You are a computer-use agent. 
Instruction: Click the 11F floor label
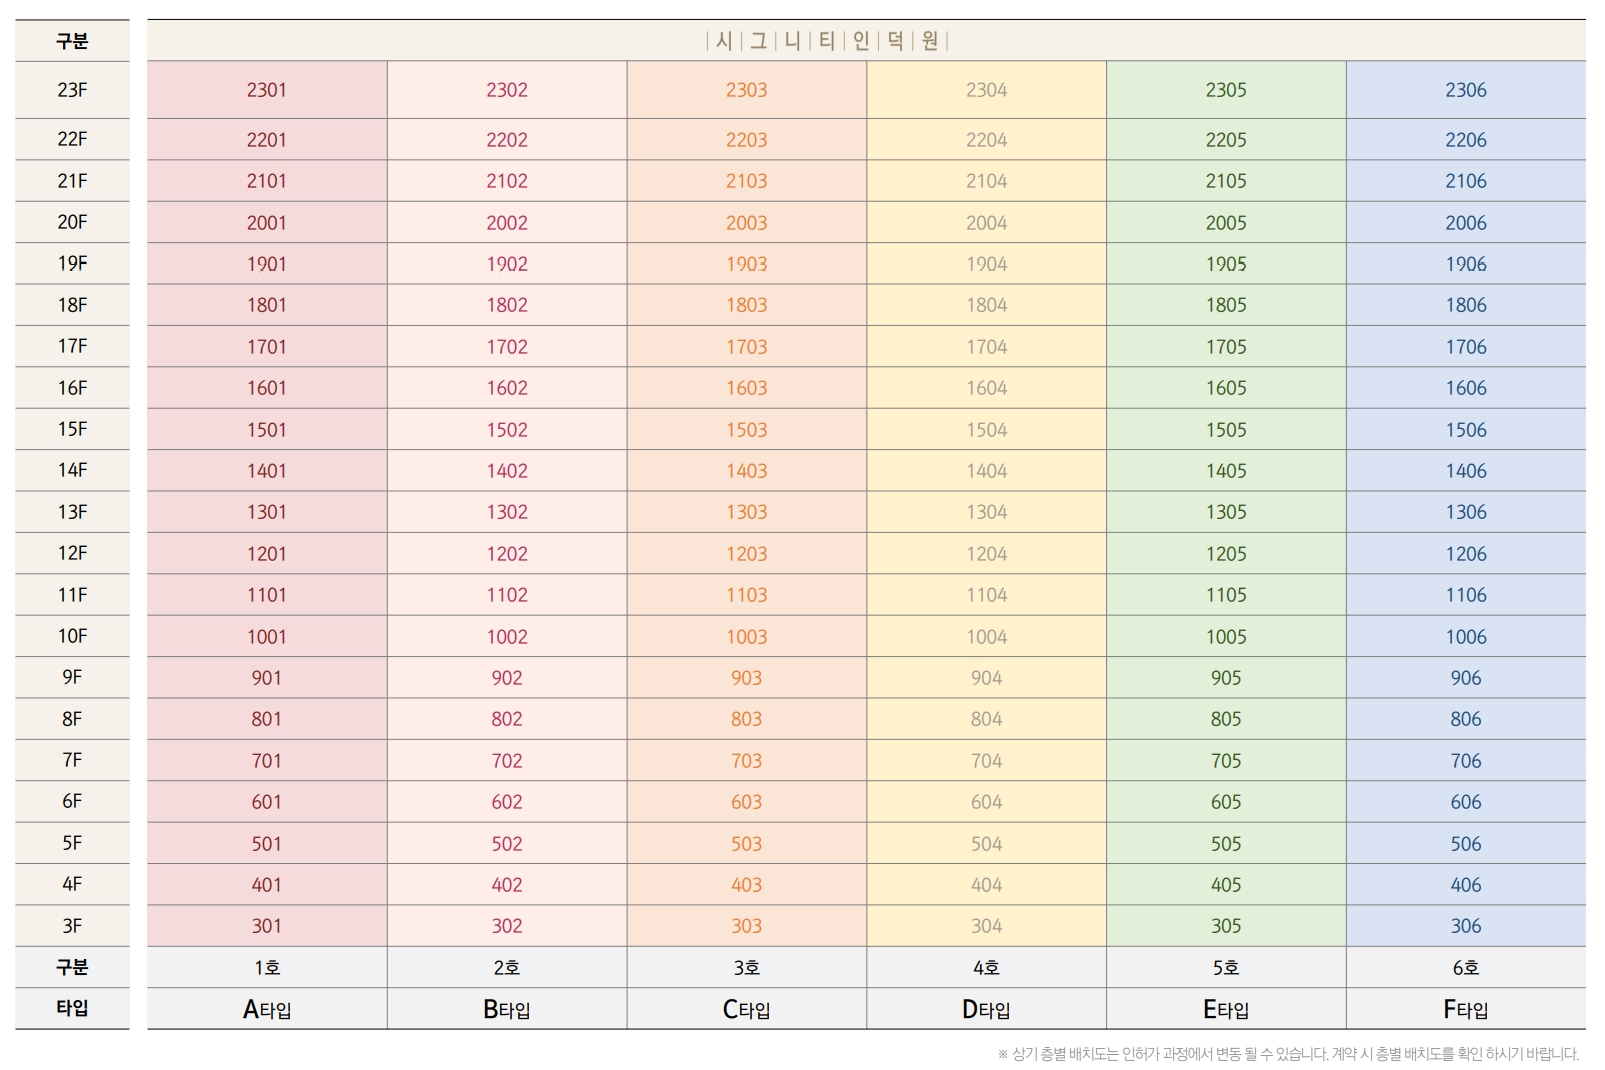point(72,595)
